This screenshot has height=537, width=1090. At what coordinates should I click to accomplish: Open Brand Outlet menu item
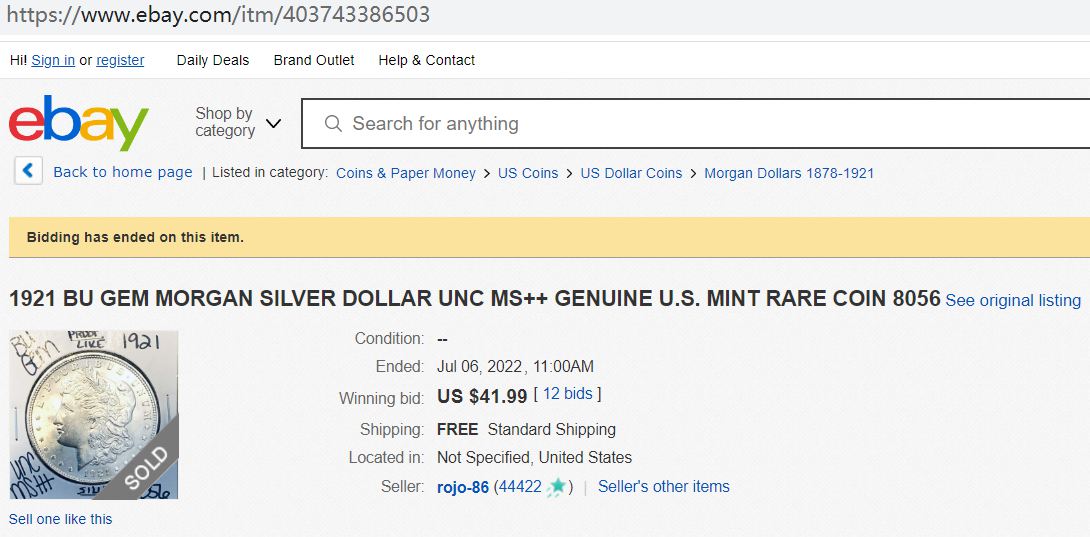click(314, 60)
